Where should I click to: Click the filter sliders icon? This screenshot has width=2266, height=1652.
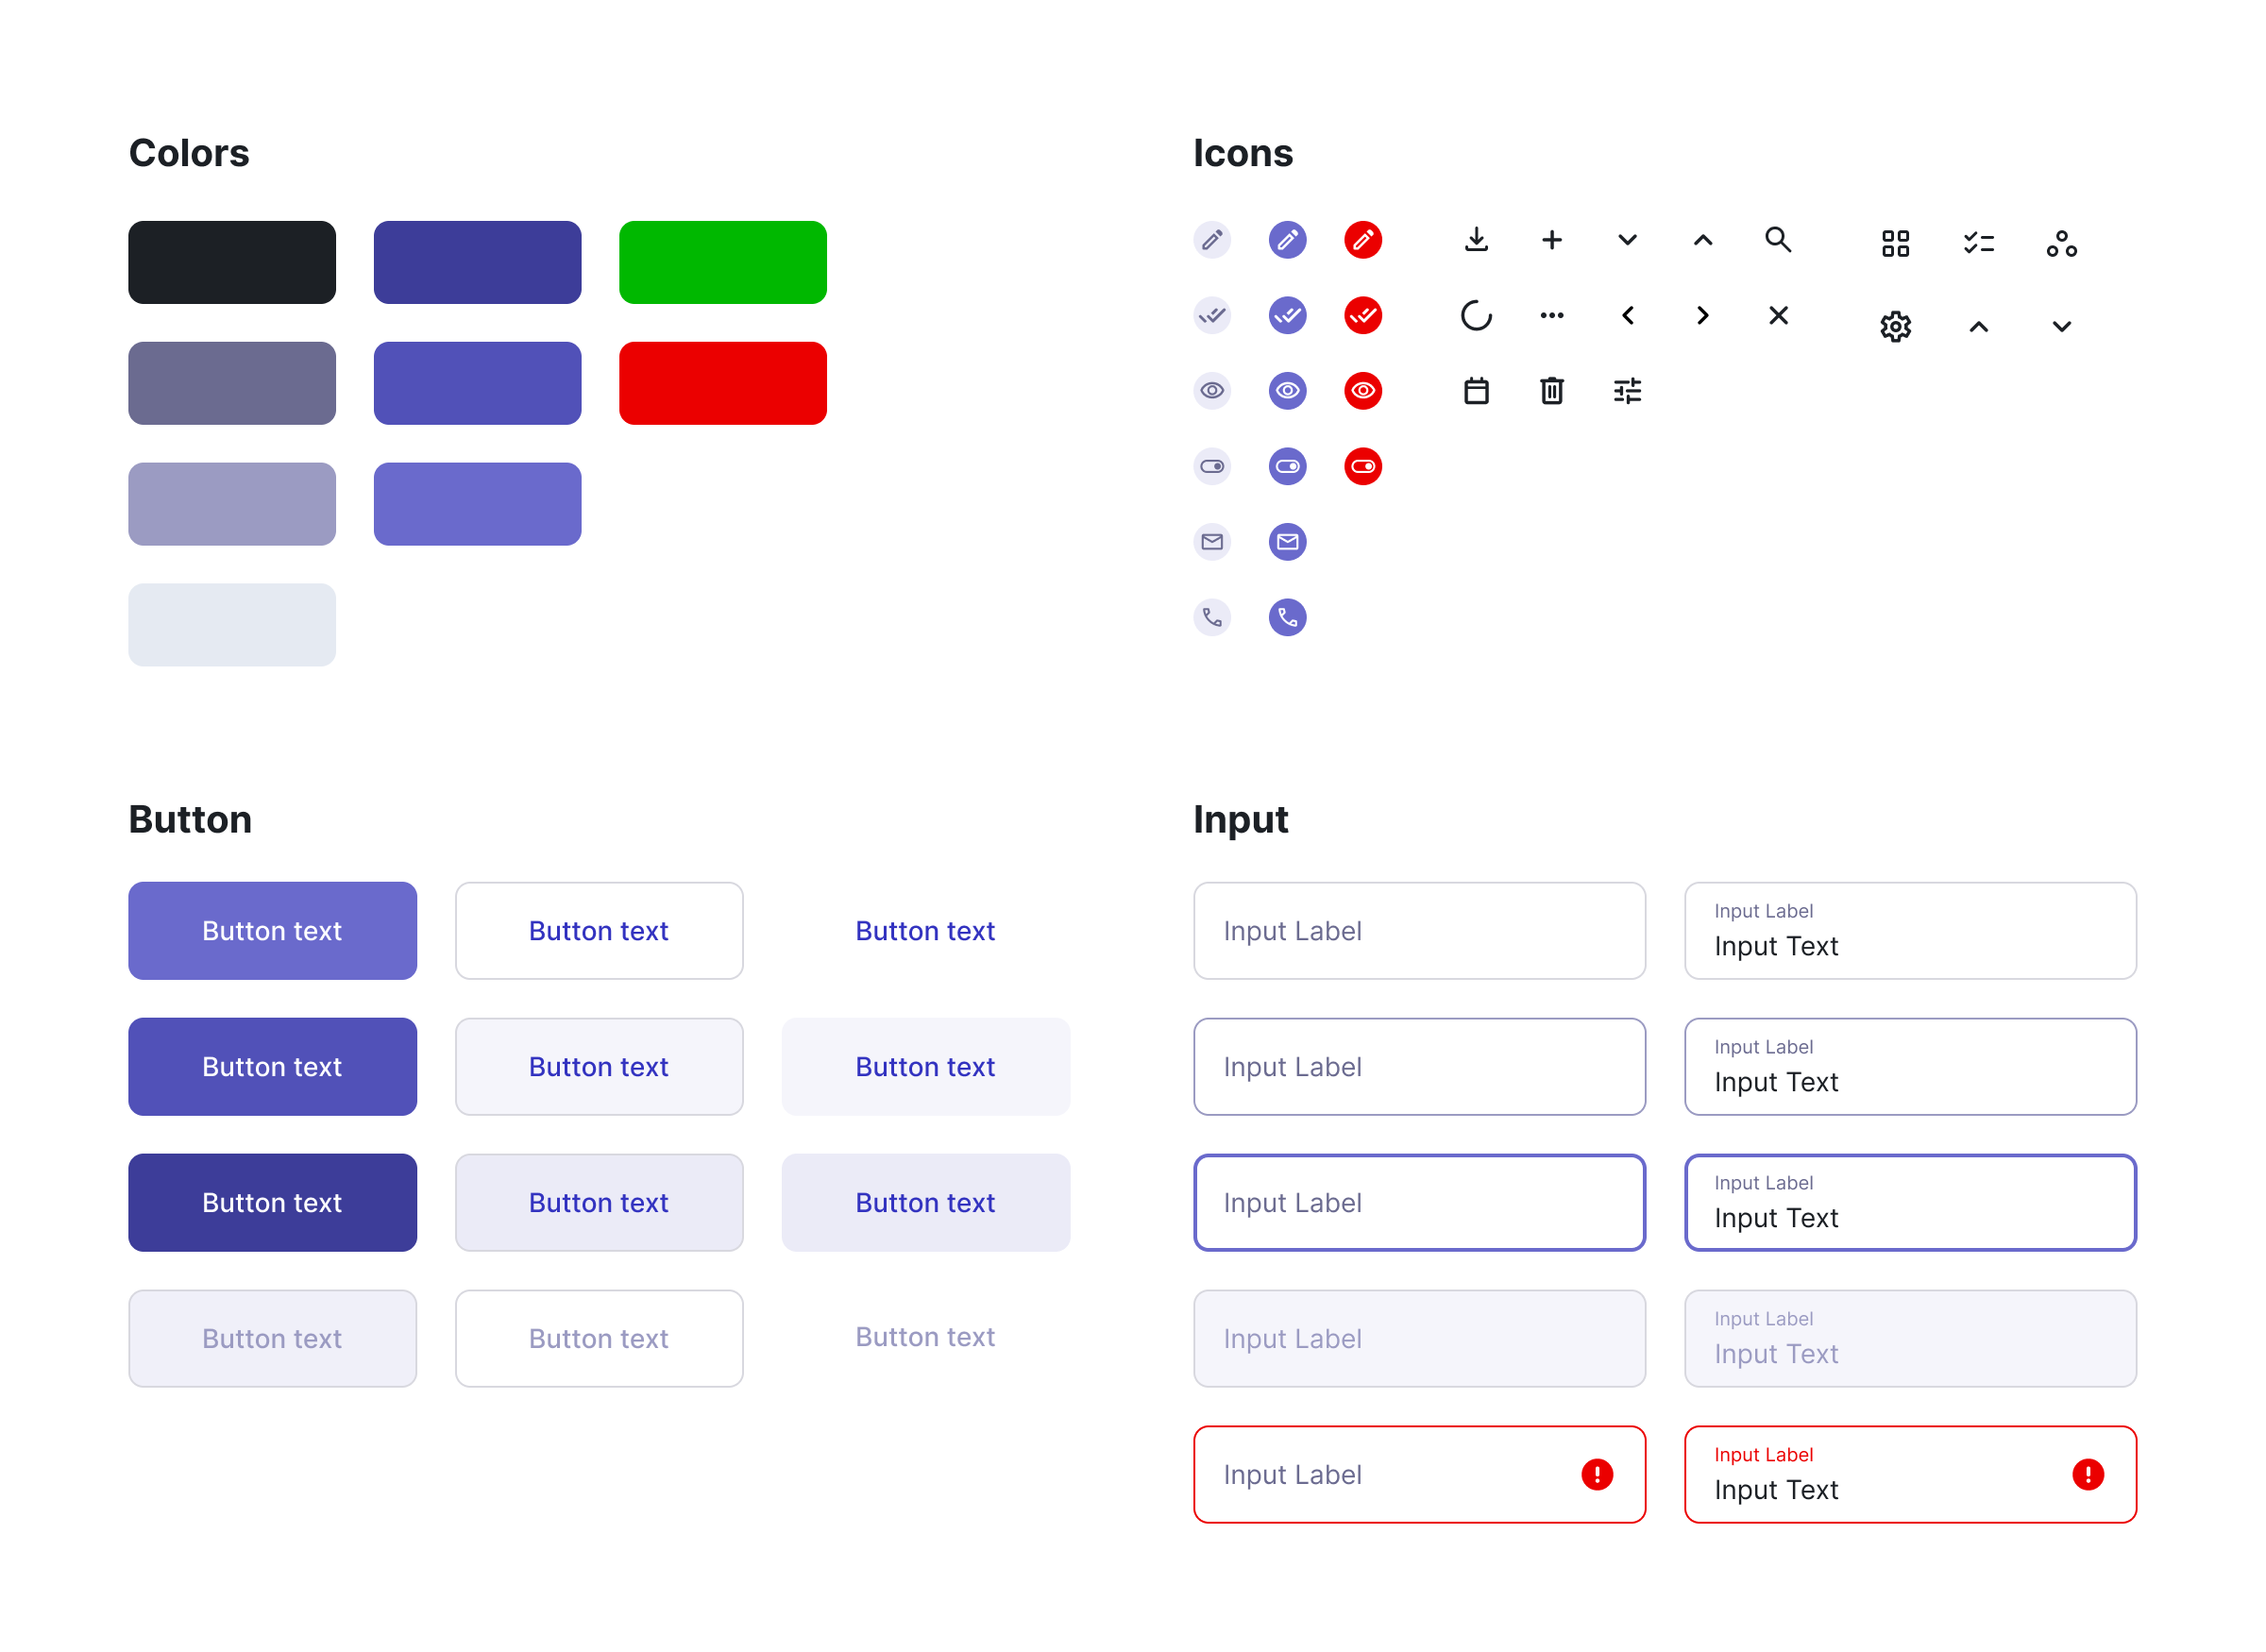point(1627,390)
